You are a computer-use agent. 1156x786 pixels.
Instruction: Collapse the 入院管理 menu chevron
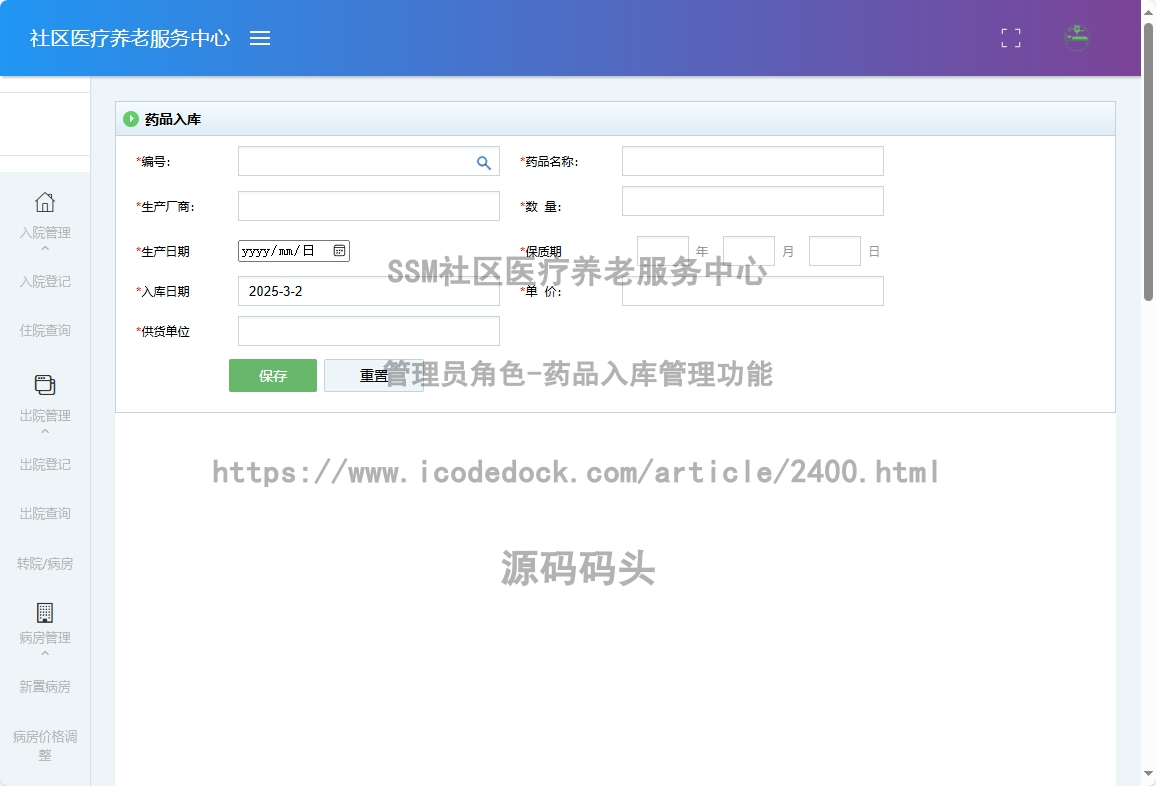pyautogui.click(x=45, y=249)
